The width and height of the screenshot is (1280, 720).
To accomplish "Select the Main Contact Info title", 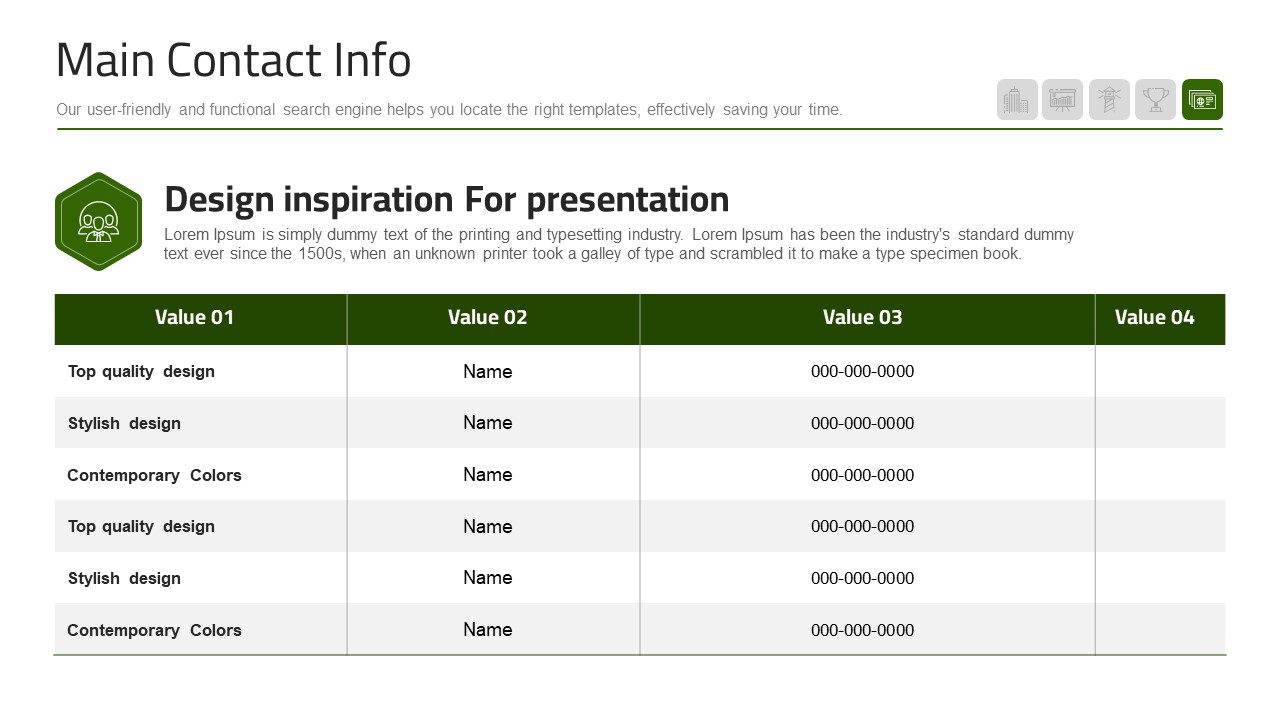I will pyautogui.click(x=233, y=60).
